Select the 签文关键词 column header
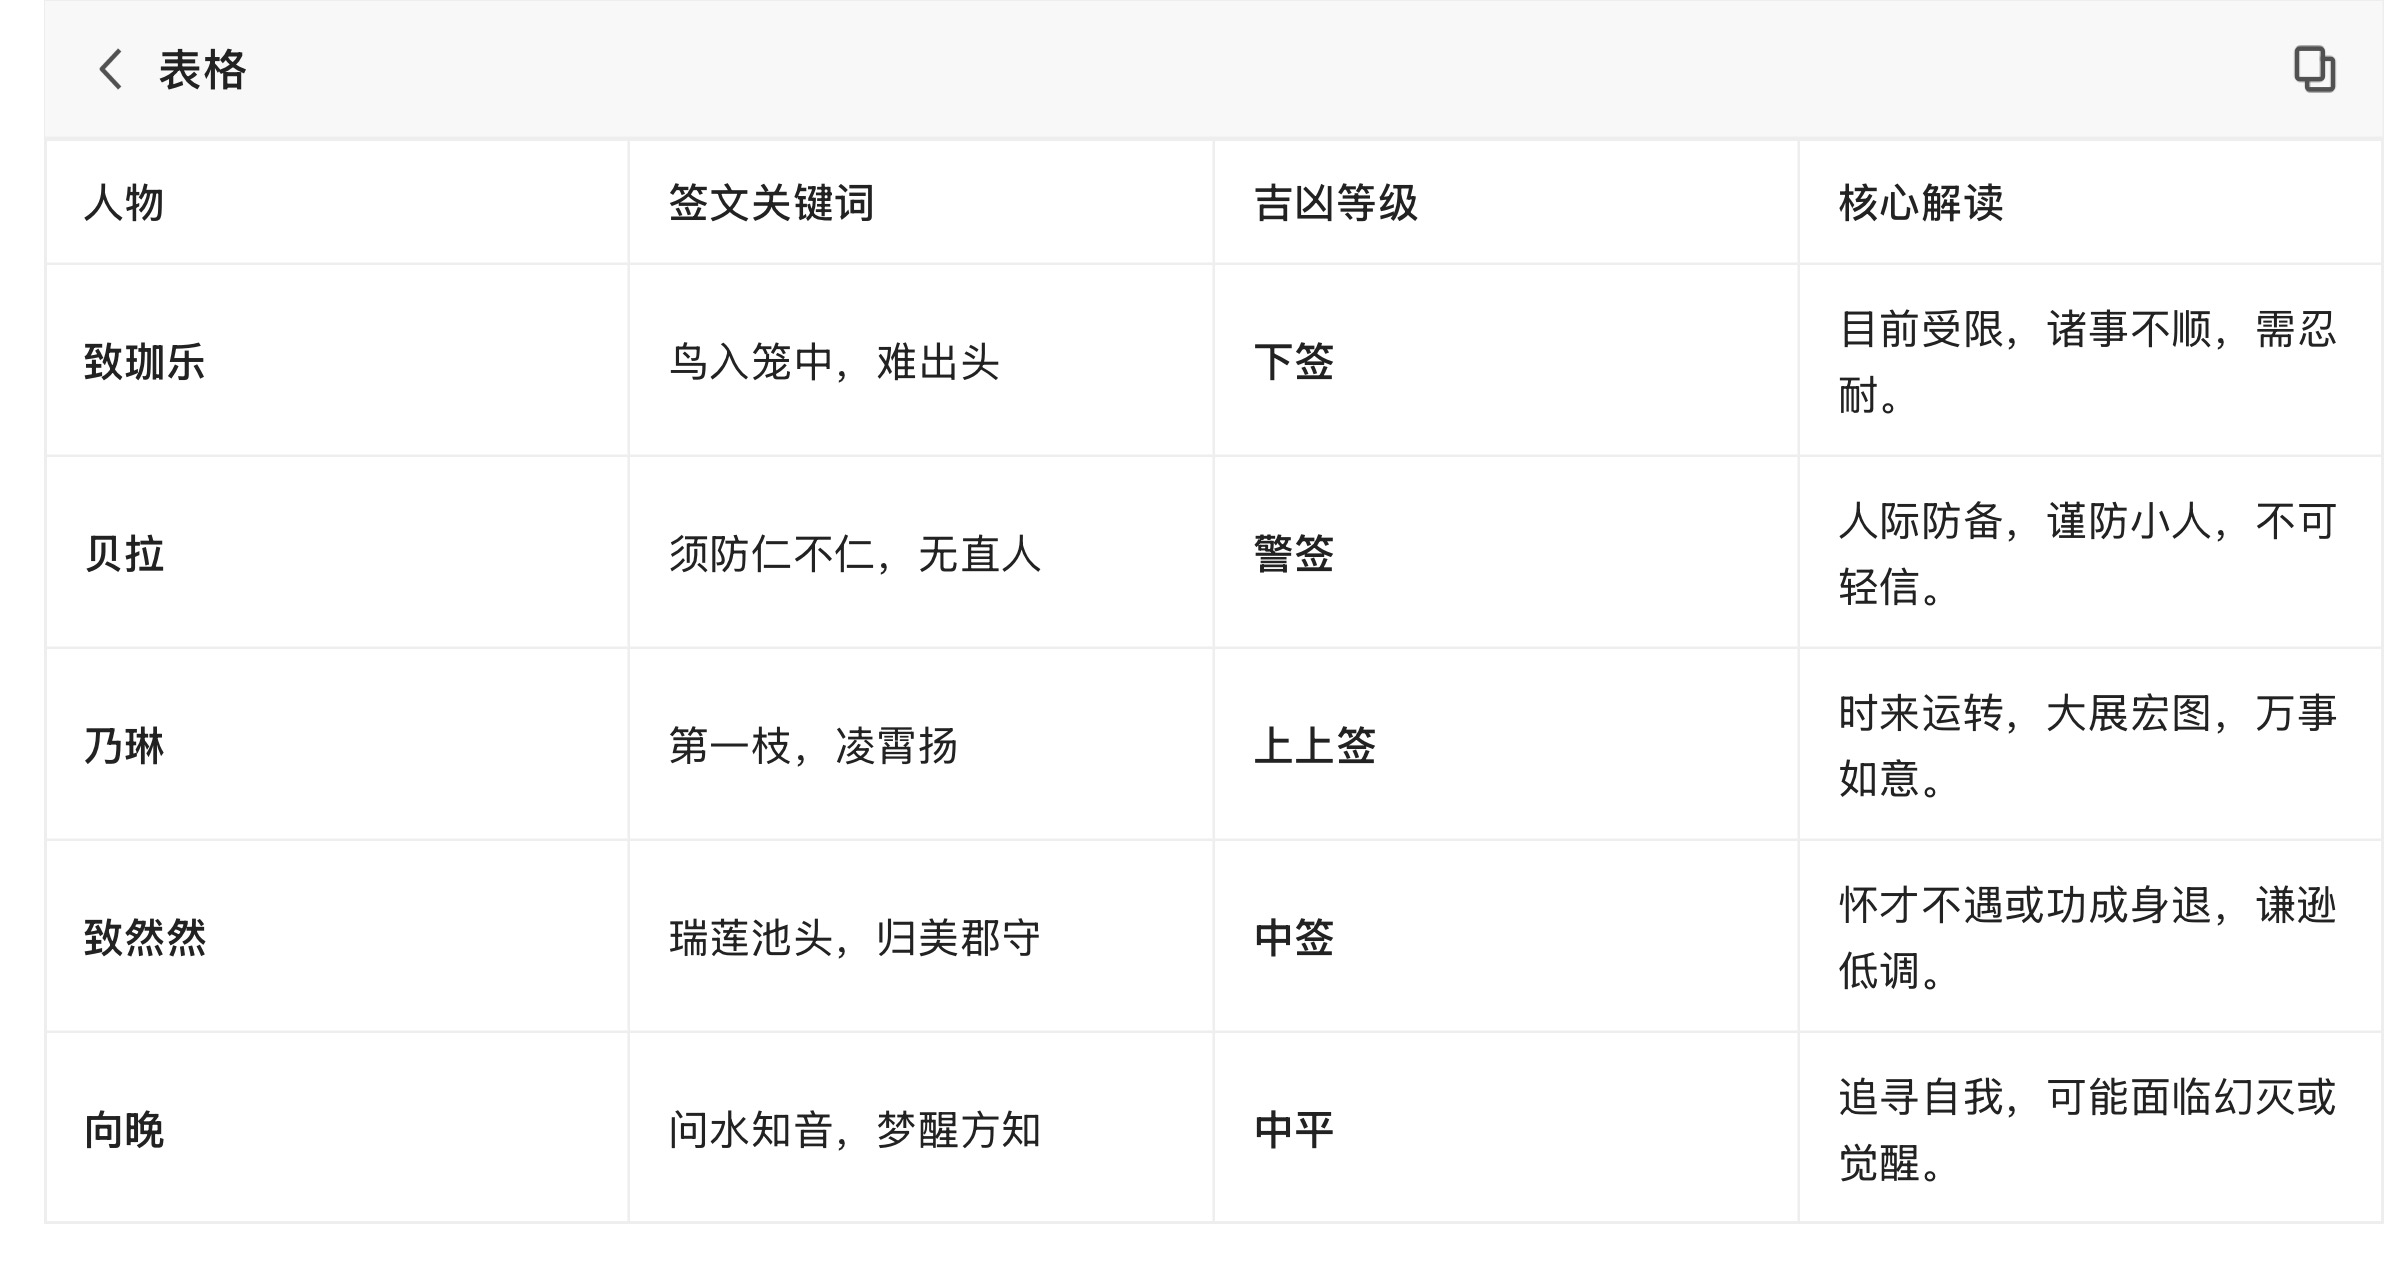 click(x=771, y=203)
